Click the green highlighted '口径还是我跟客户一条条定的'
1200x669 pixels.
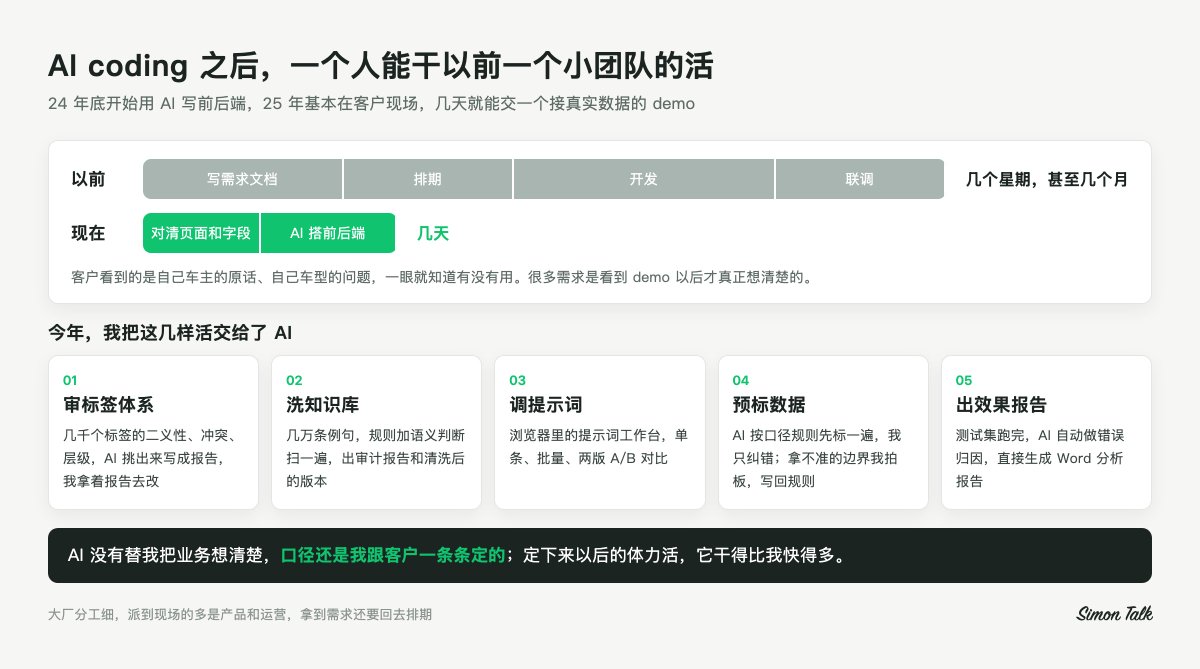pos(393,555)
